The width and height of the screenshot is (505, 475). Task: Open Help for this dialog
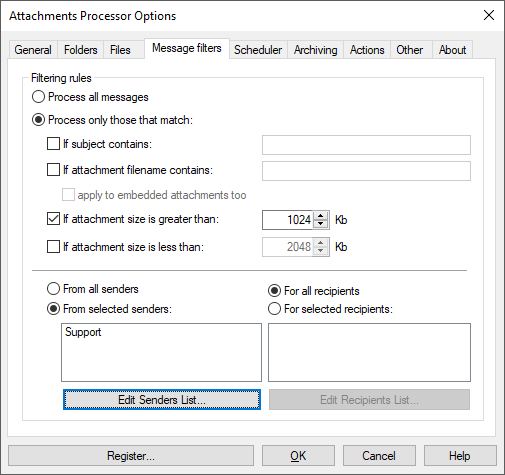[x=460, y=456]
